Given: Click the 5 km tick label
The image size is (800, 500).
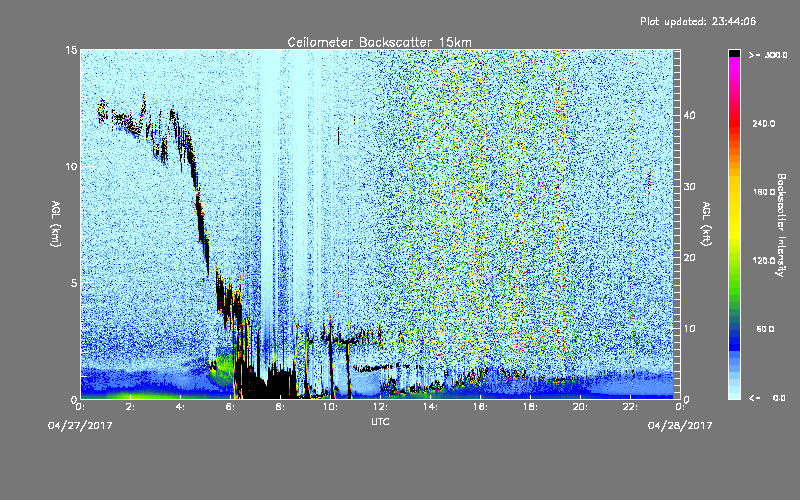Looking at the screenshot, I should click(74, 283).
